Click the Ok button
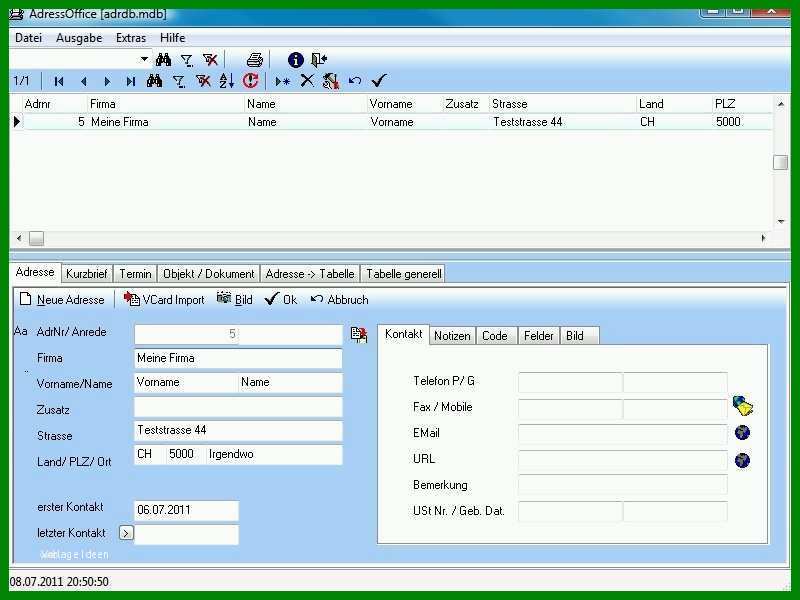The image size is (800, 600). pos(281,299)
